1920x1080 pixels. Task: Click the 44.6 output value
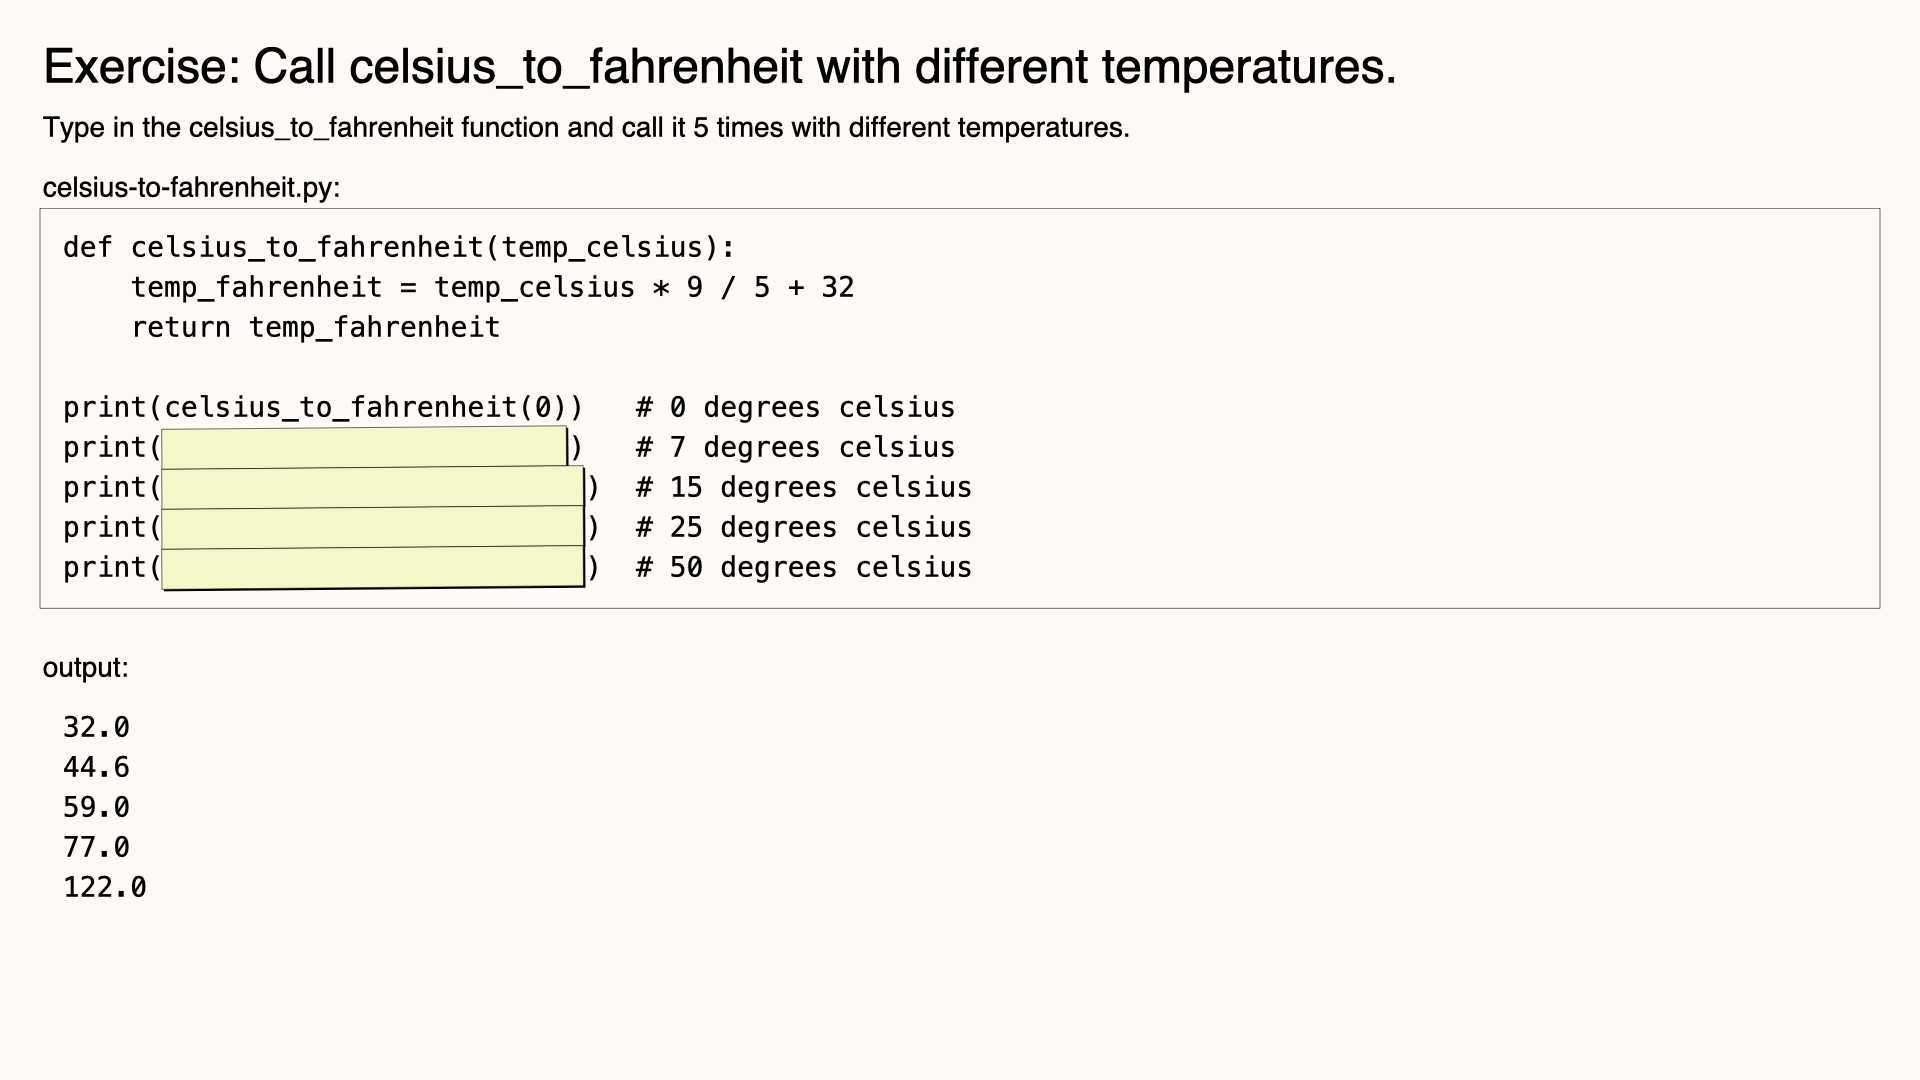click(x=97, y=767)
